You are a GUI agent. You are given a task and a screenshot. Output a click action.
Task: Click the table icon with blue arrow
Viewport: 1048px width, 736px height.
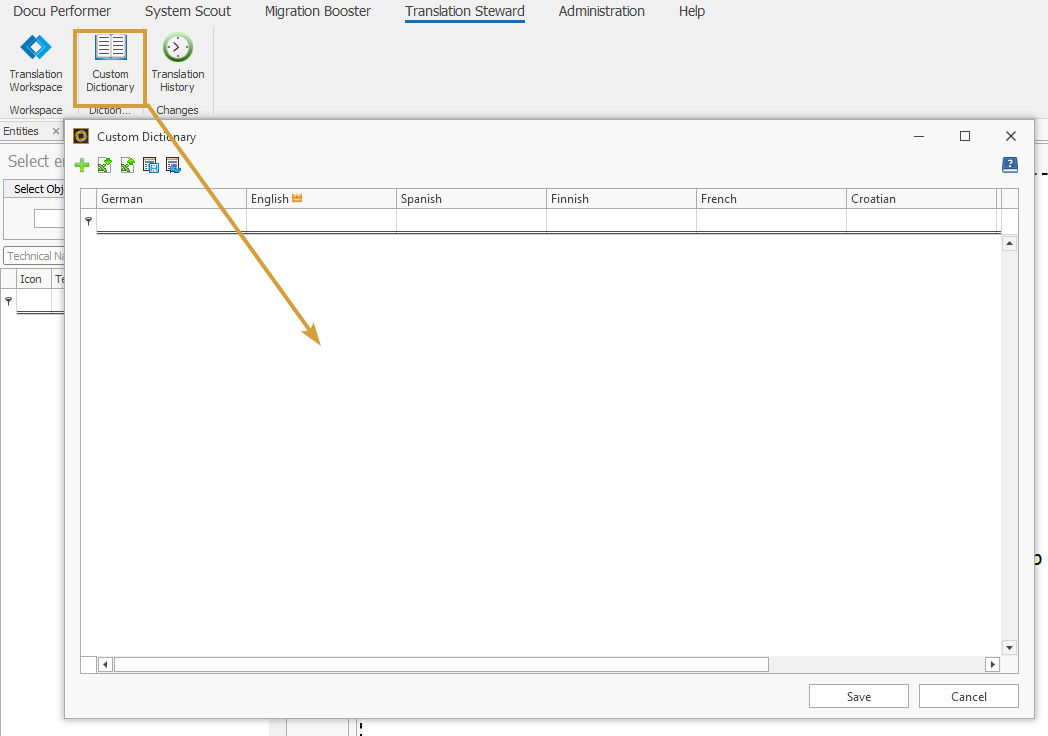173,165
